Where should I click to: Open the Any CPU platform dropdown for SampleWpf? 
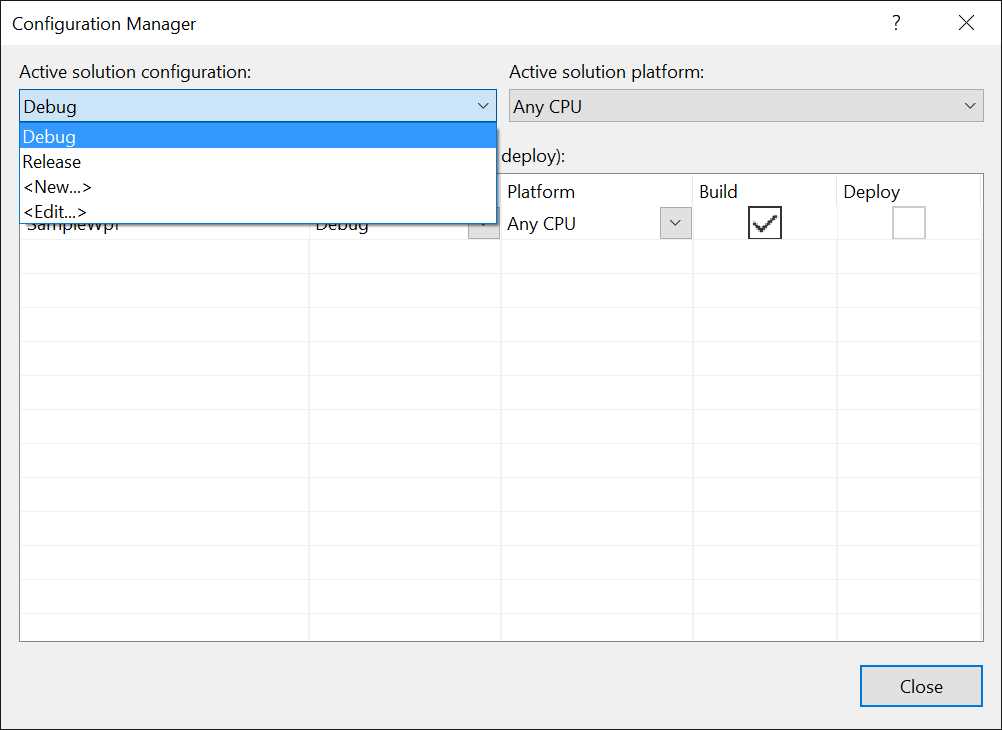676,223
